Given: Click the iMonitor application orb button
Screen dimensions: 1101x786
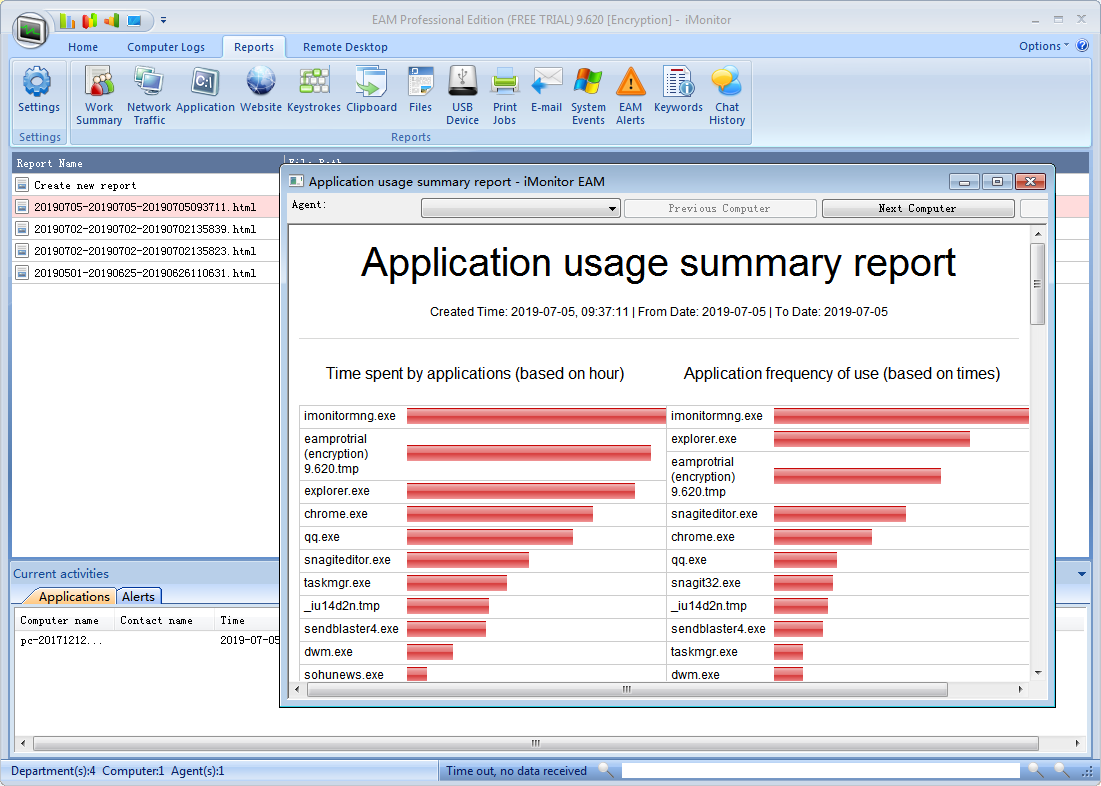Looking at the screenshot, I should [31, 30].
